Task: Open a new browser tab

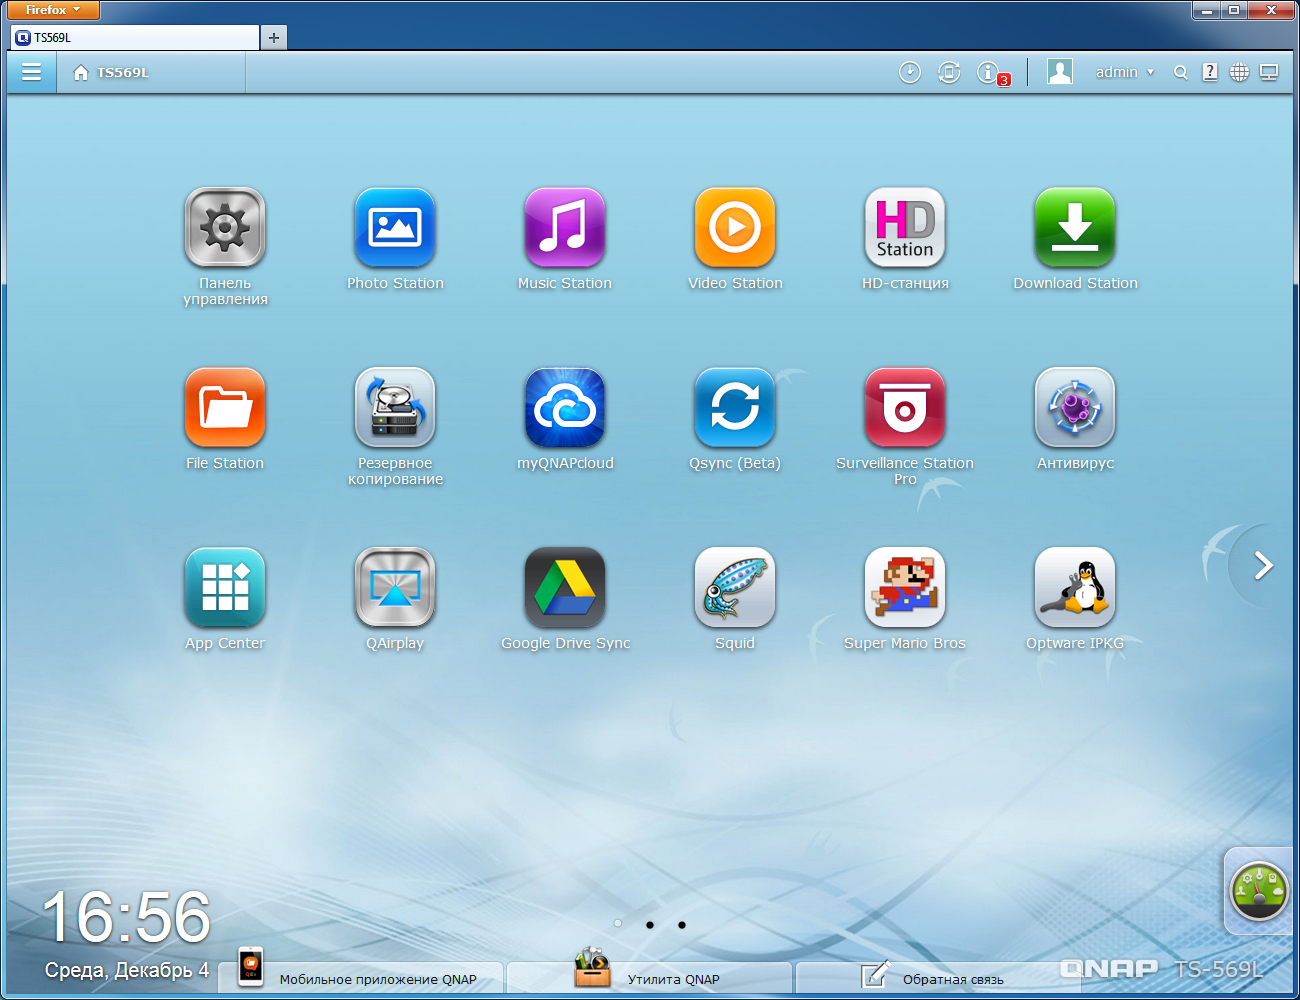Action: (x=274, y=38)
